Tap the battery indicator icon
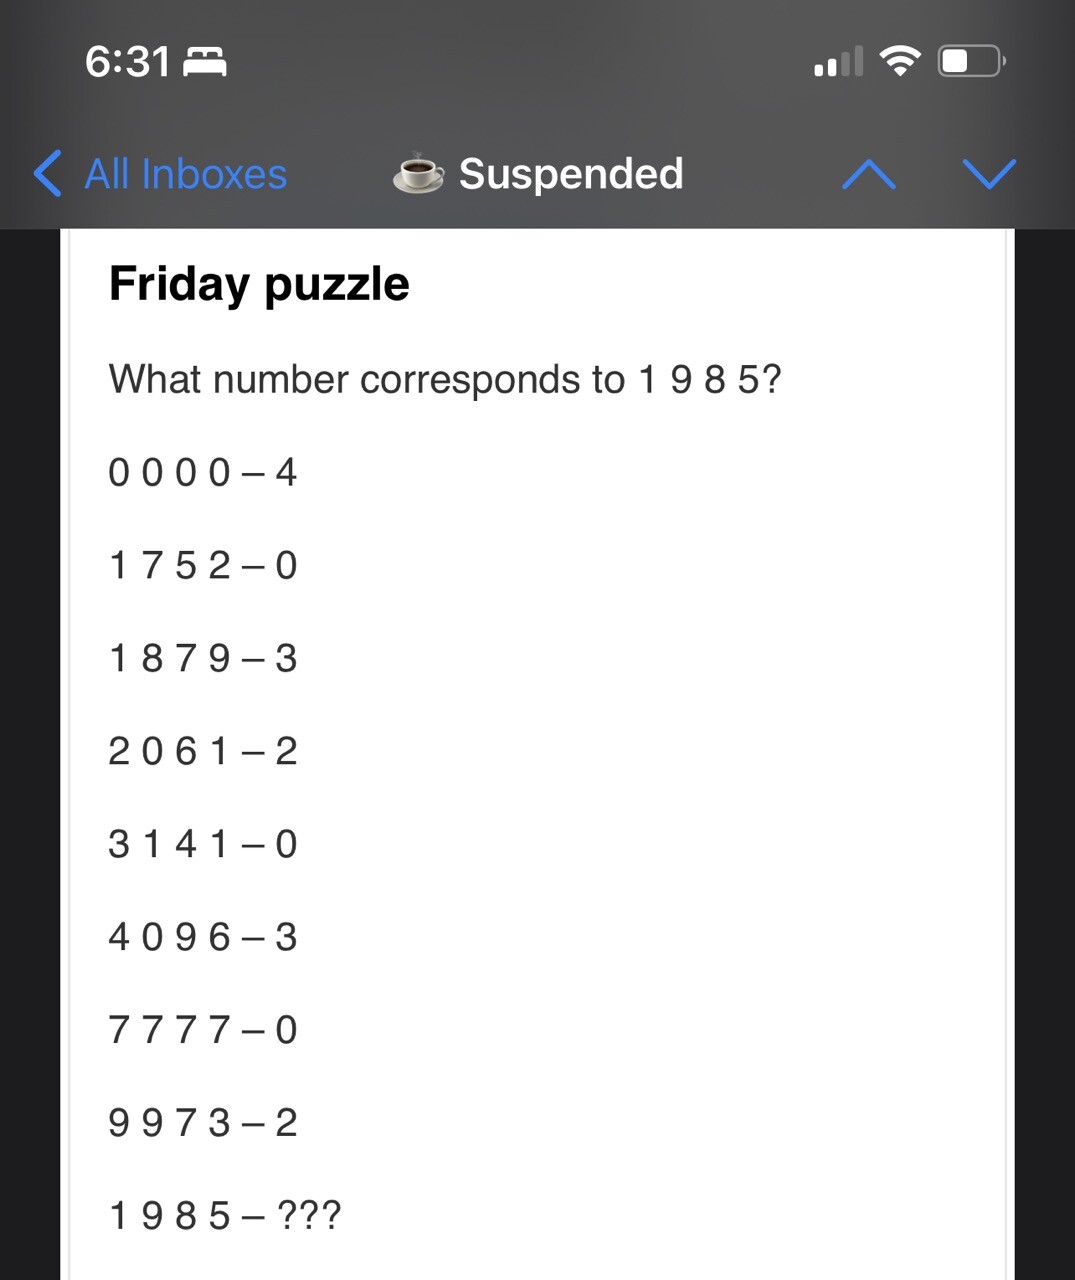Screen dimensions: 1075x1280 point(970,62)
